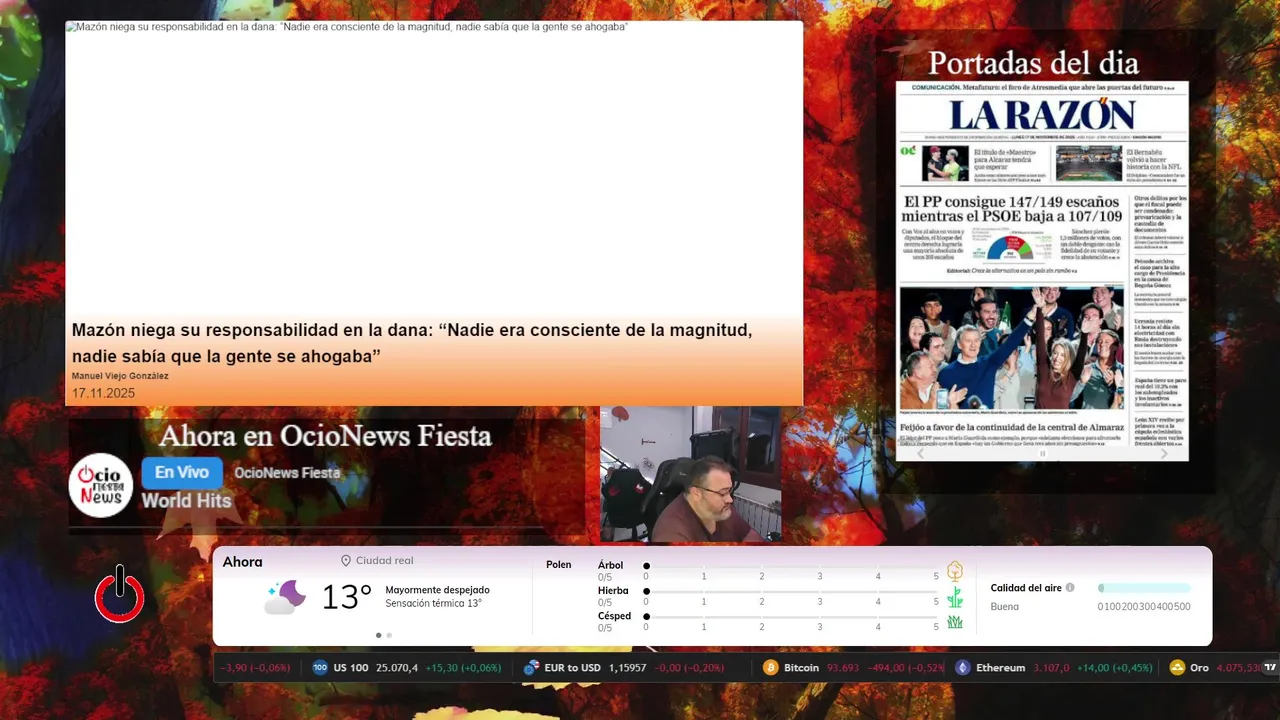Click the EUR to USD ticker name
Screen dimensions: 1280x720
coord(572,668)
